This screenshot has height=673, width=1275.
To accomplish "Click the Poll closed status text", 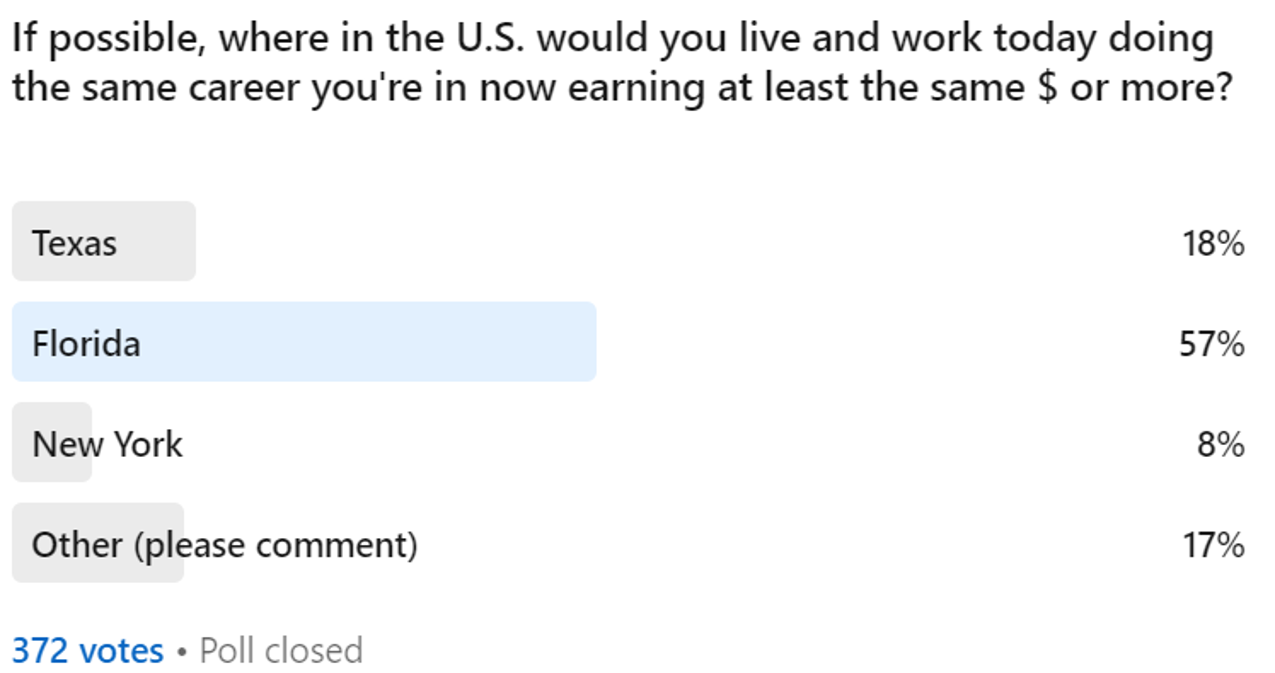I will click(281, 651).
